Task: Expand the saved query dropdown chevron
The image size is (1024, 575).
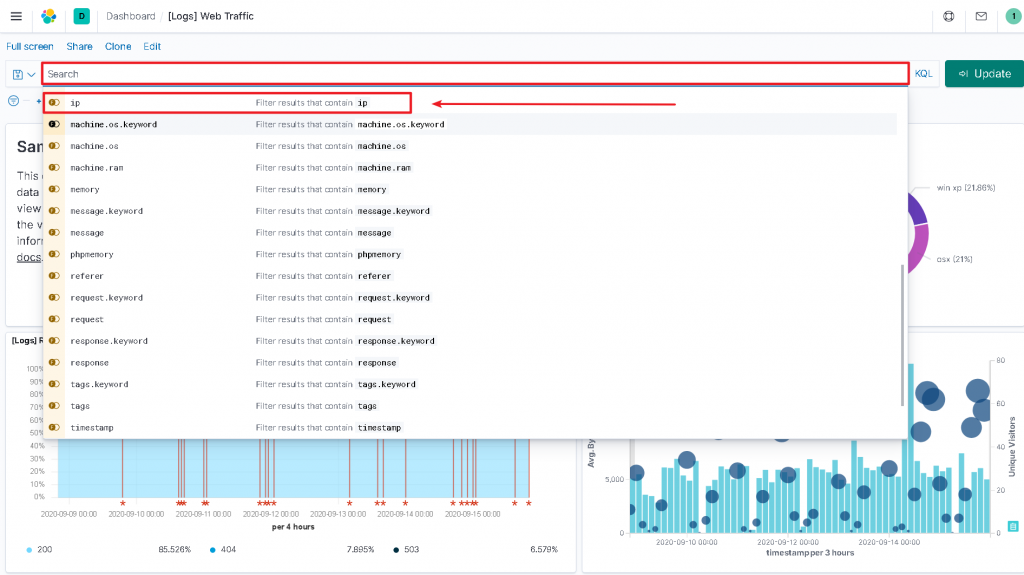Action: 31,74
